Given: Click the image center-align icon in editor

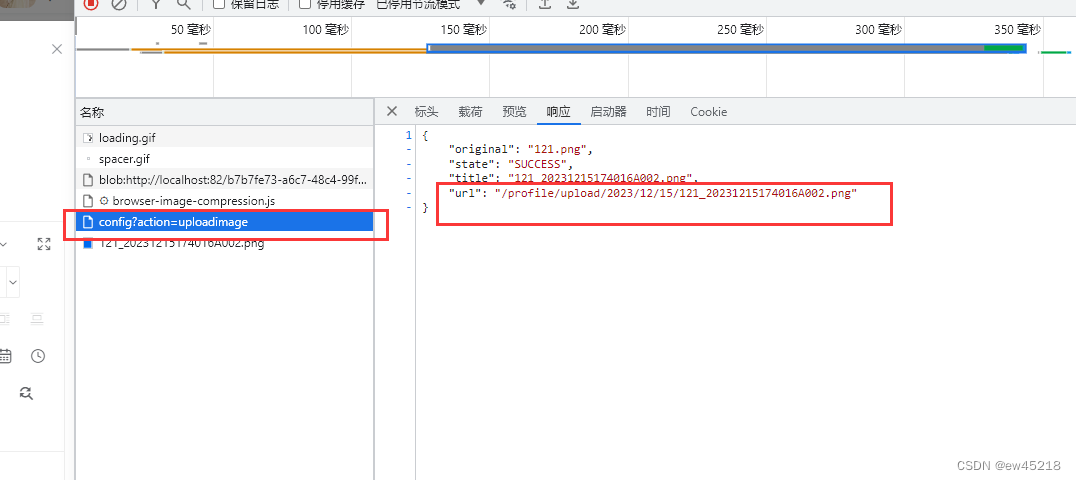Looking at the screenshot, I should (38, 319).
